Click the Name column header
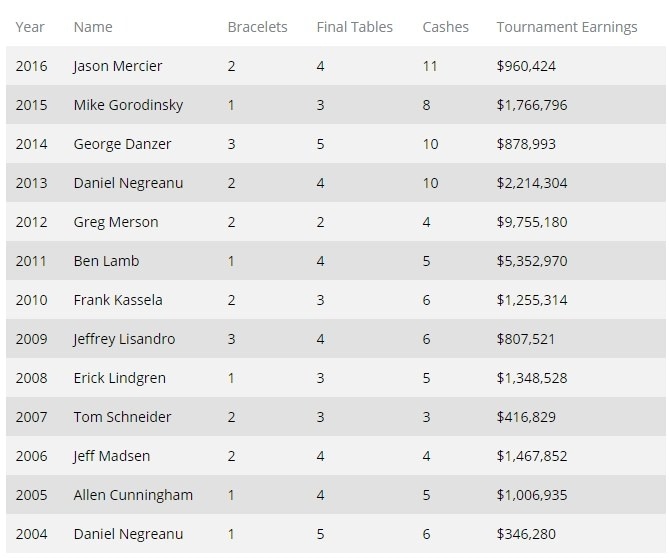669x558 pixels. coord(93,27)
